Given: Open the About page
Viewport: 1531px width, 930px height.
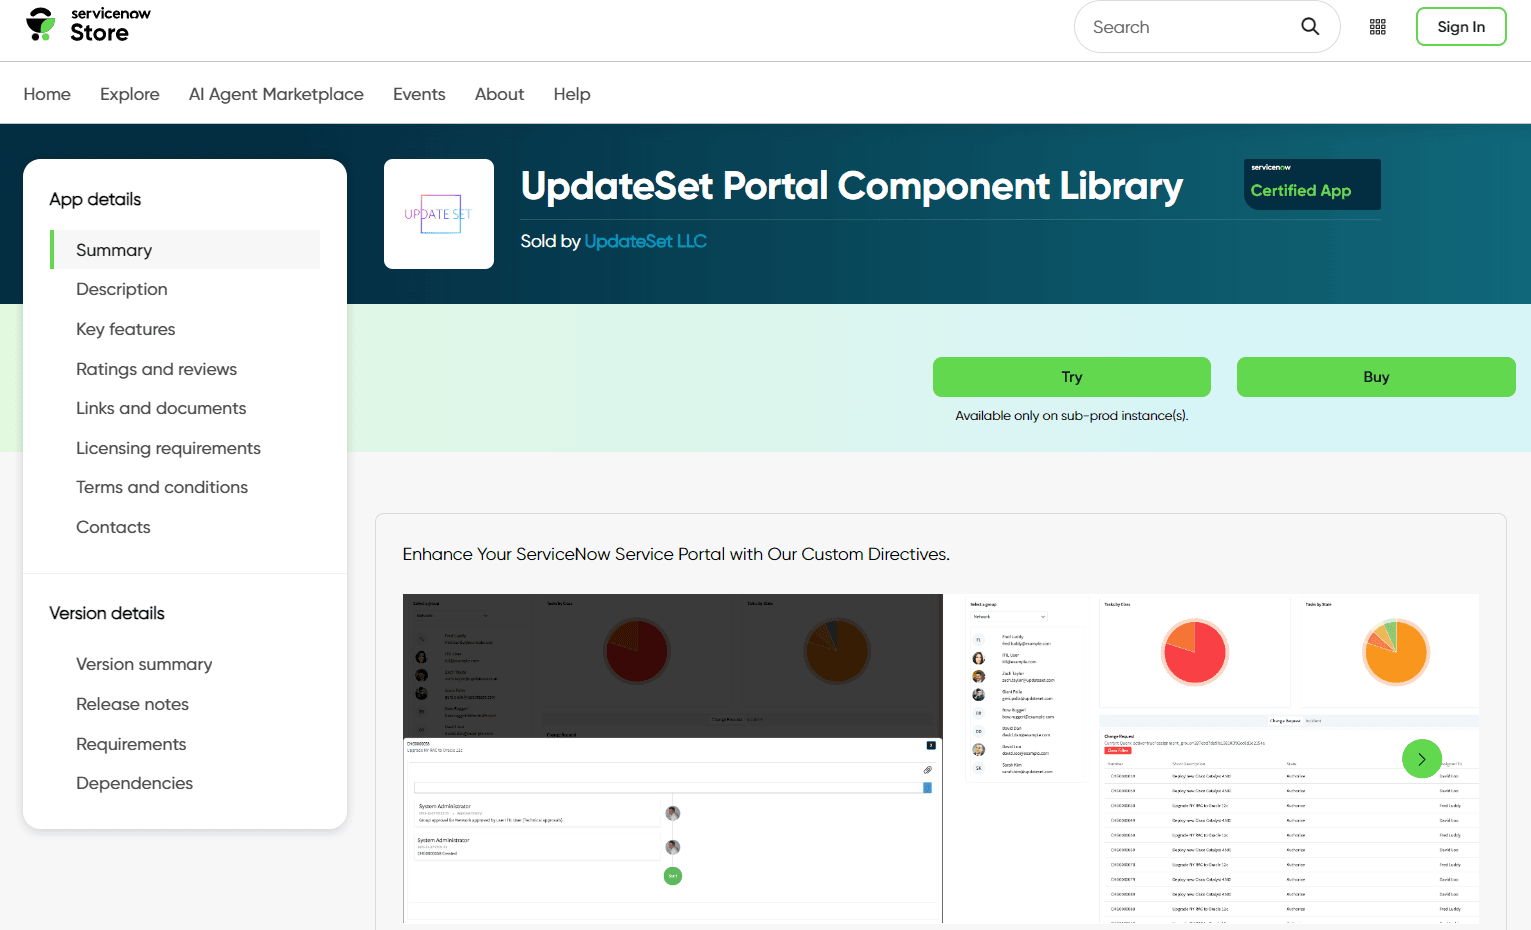Looking at the screenshot, I should click(499, 93).
